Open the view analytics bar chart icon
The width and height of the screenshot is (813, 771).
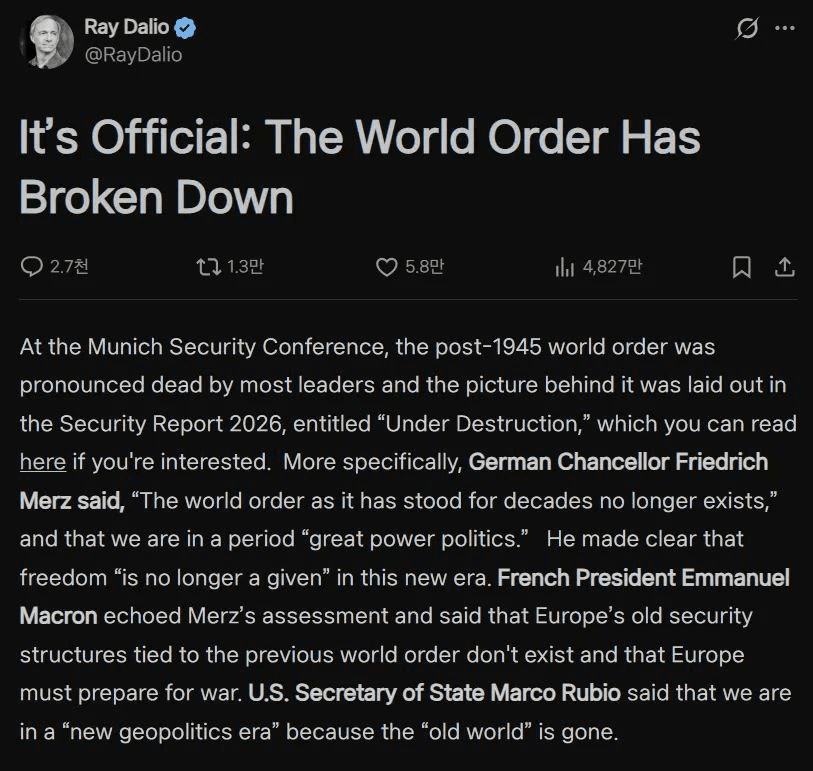coord(564,267)
